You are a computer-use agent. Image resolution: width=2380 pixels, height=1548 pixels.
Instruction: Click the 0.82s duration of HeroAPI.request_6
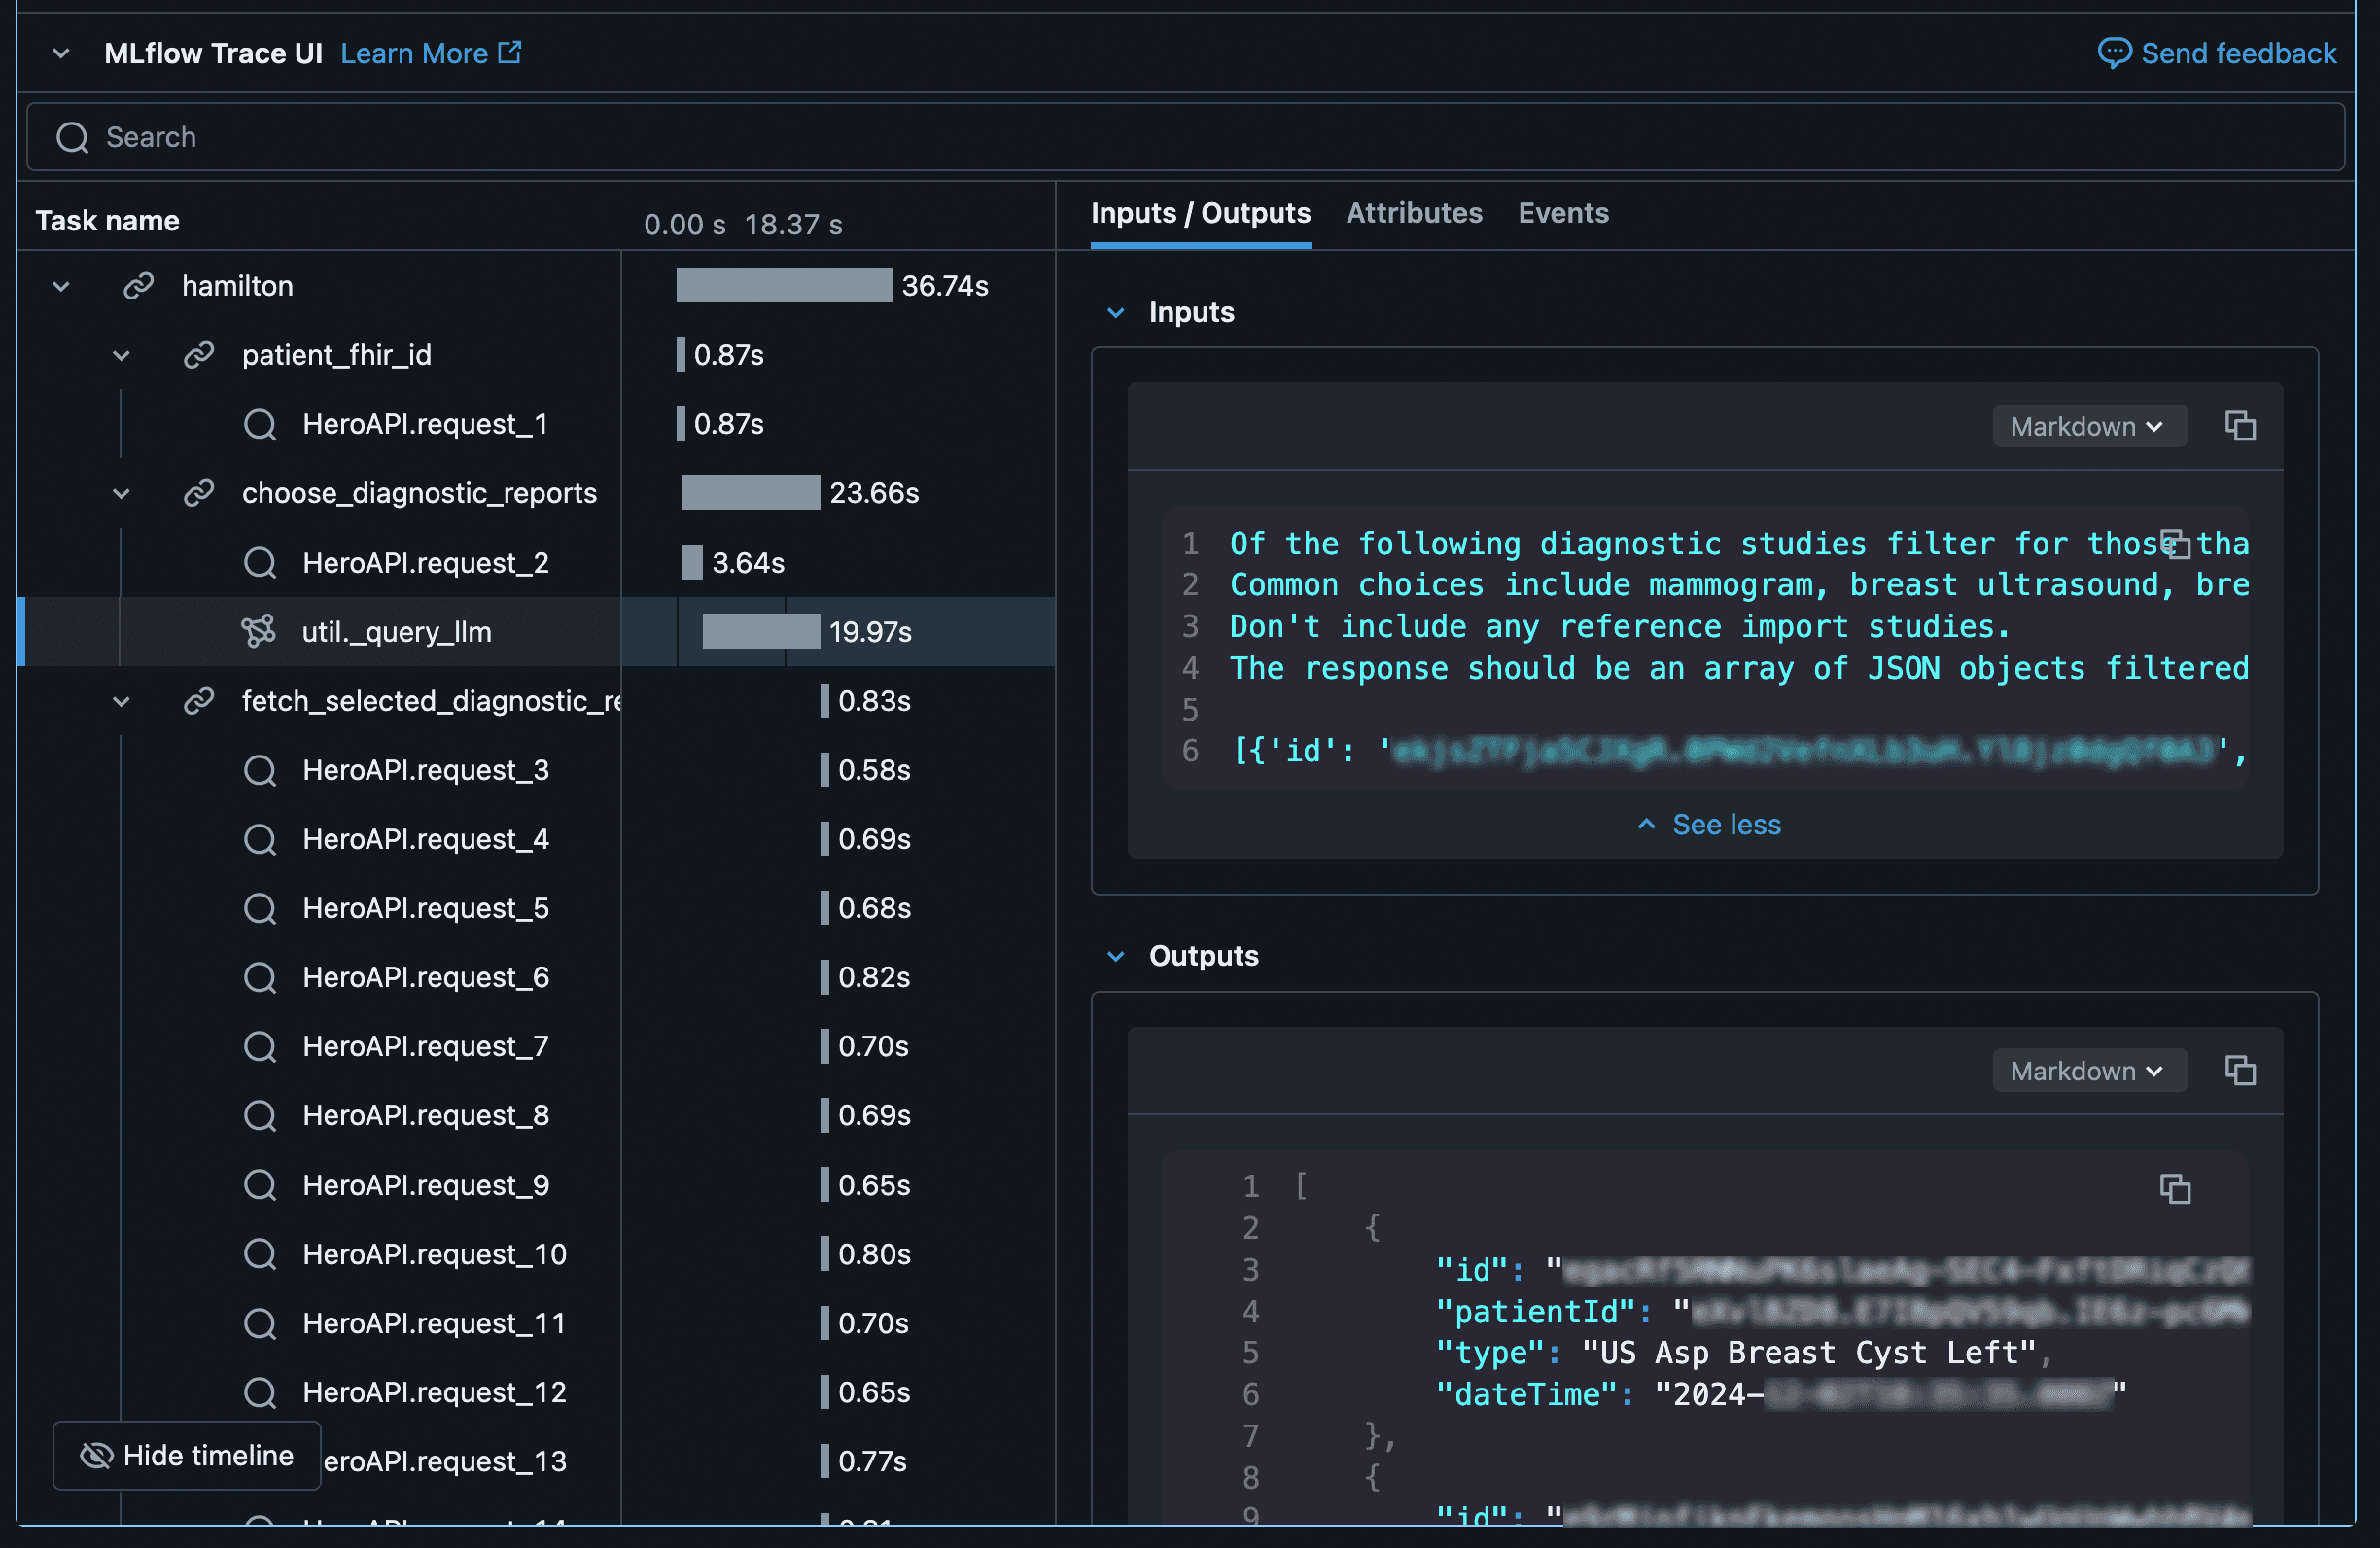coord(874,977)
